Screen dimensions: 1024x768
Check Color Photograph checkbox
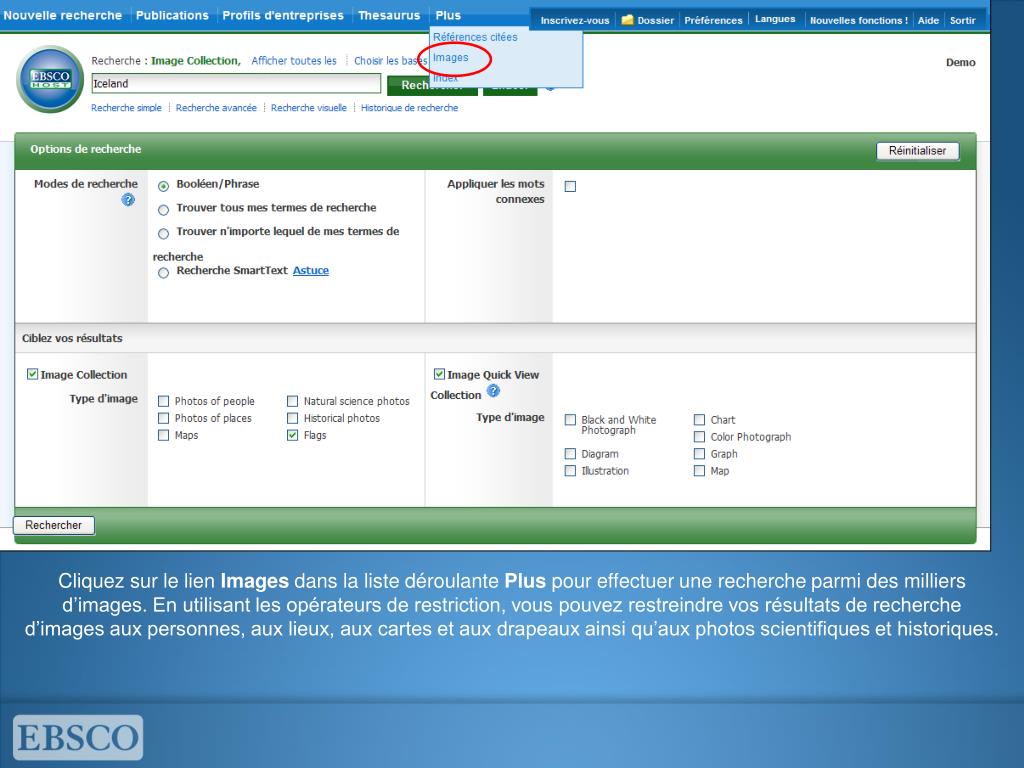click(699, 436)
